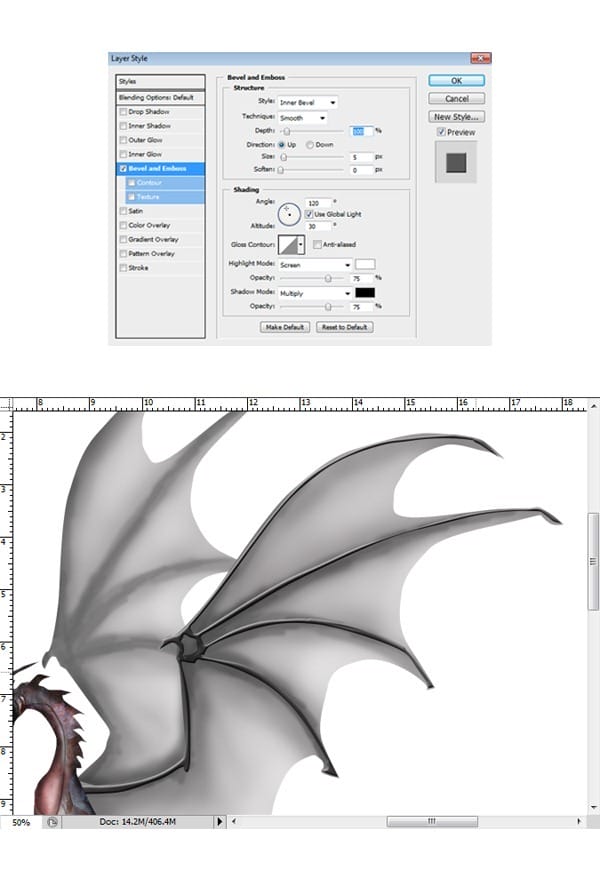
Task: Click Make Default button
Action: pos(284,327)
